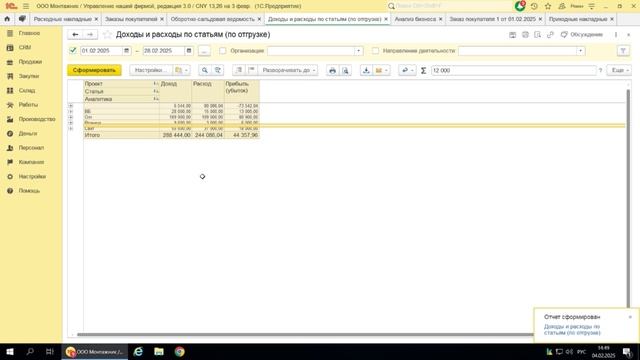Expand the first report row group
This screenshot has width=640, height=360.
pyautogui.click(x=71, y=106)
